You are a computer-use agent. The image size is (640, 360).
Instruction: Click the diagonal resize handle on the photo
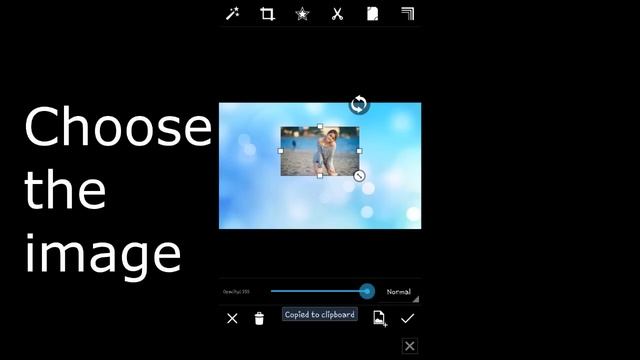click(x=359, y=176)
